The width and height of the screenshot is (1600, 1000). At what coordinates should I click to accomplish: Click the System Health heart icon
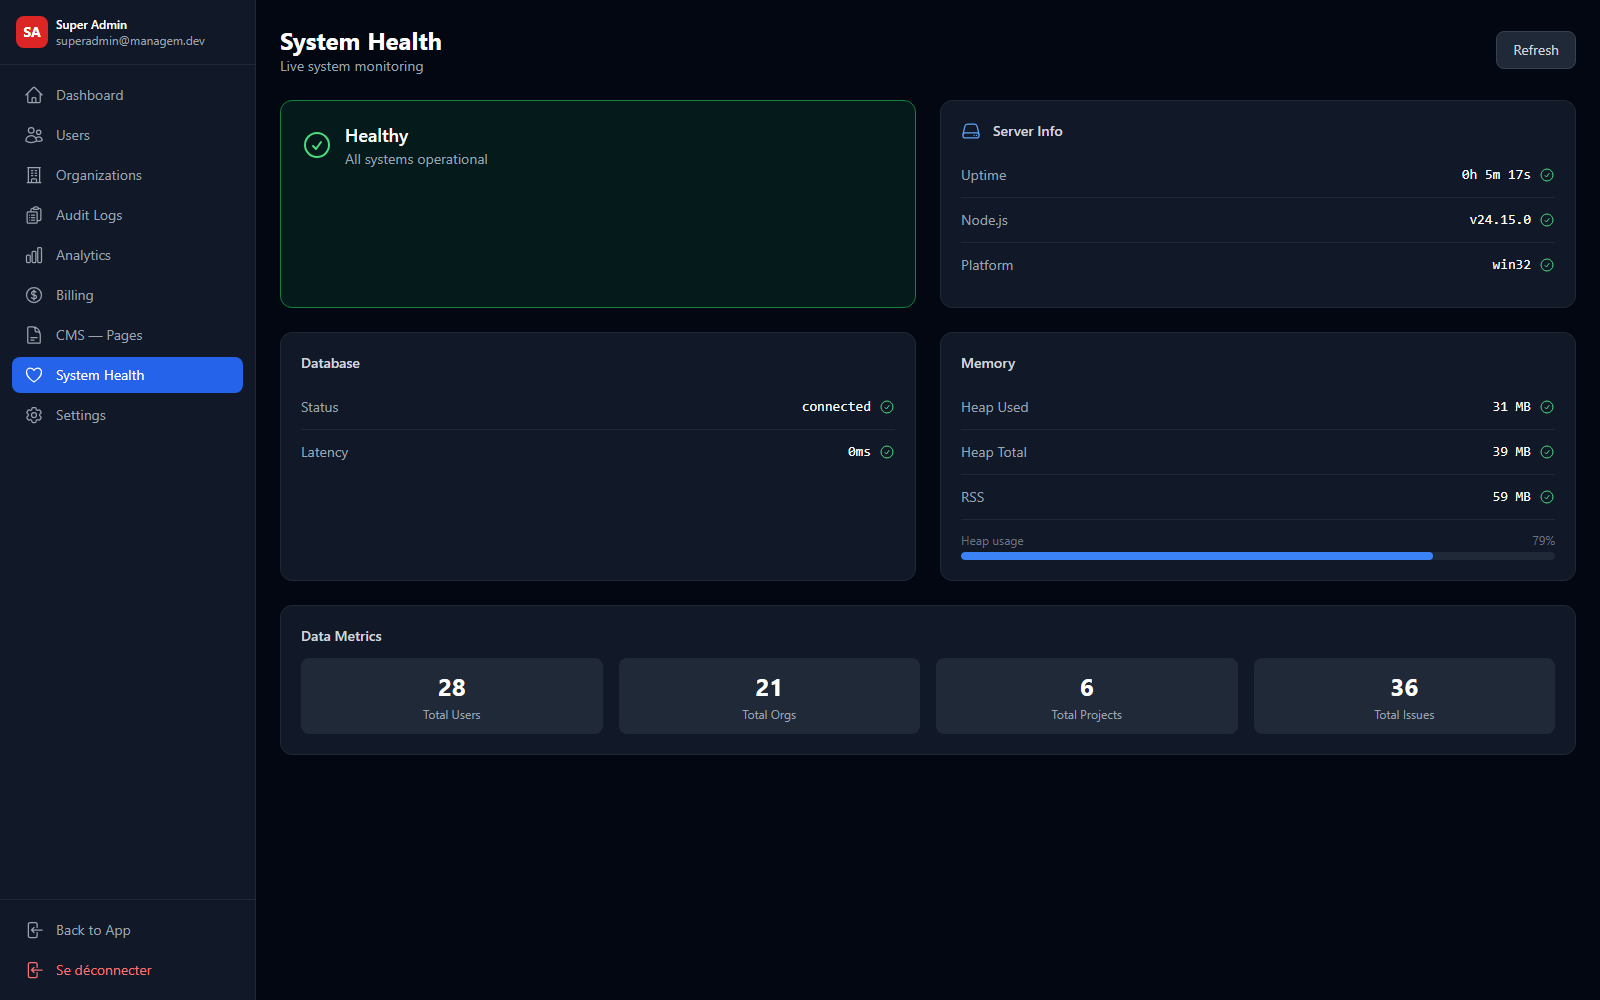tap(34, 375)
